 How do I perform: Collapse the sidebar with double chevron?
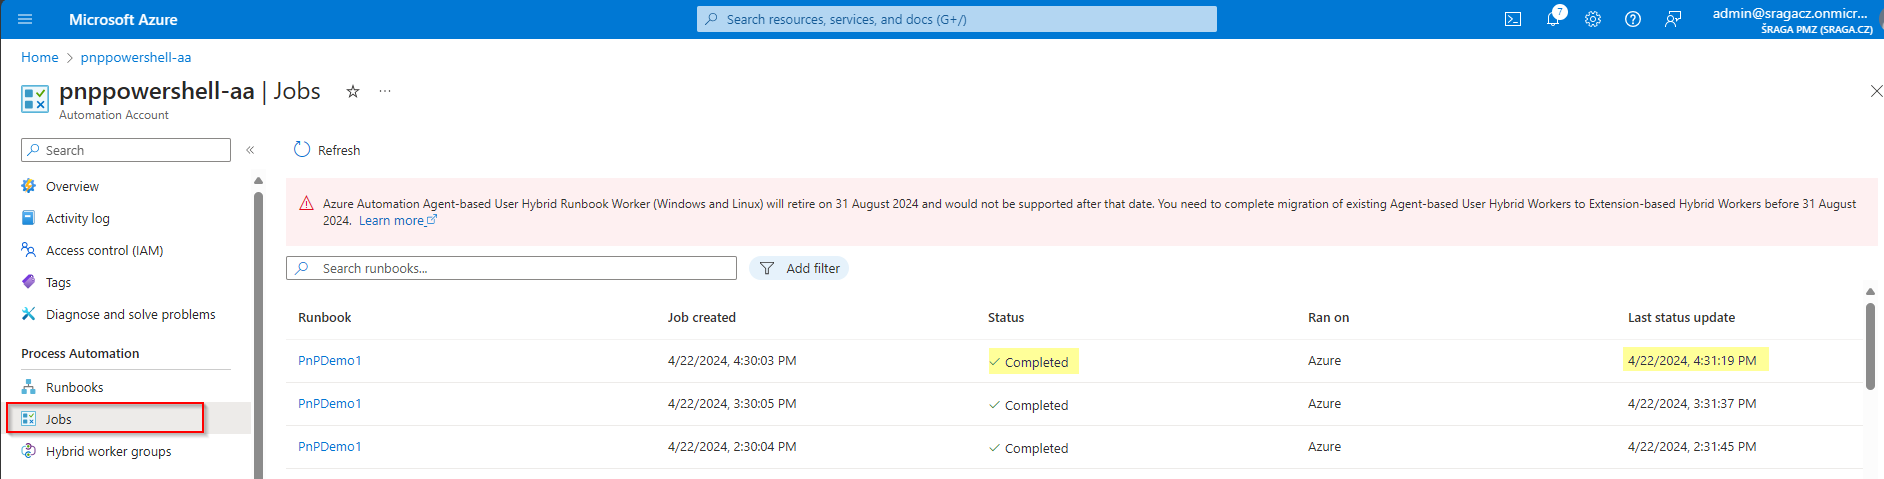click(250, 150)
